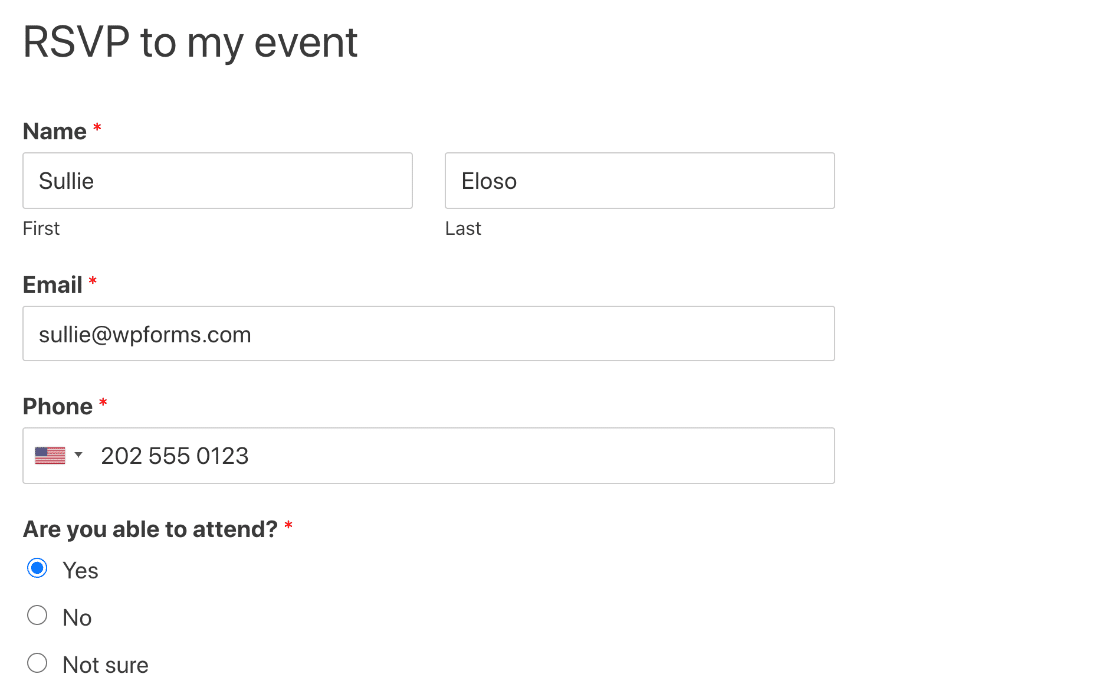The width and height of the screenshot is (1116, 700).
Task: Click the Last name field containing Eloso
Action: click(639, 181)
